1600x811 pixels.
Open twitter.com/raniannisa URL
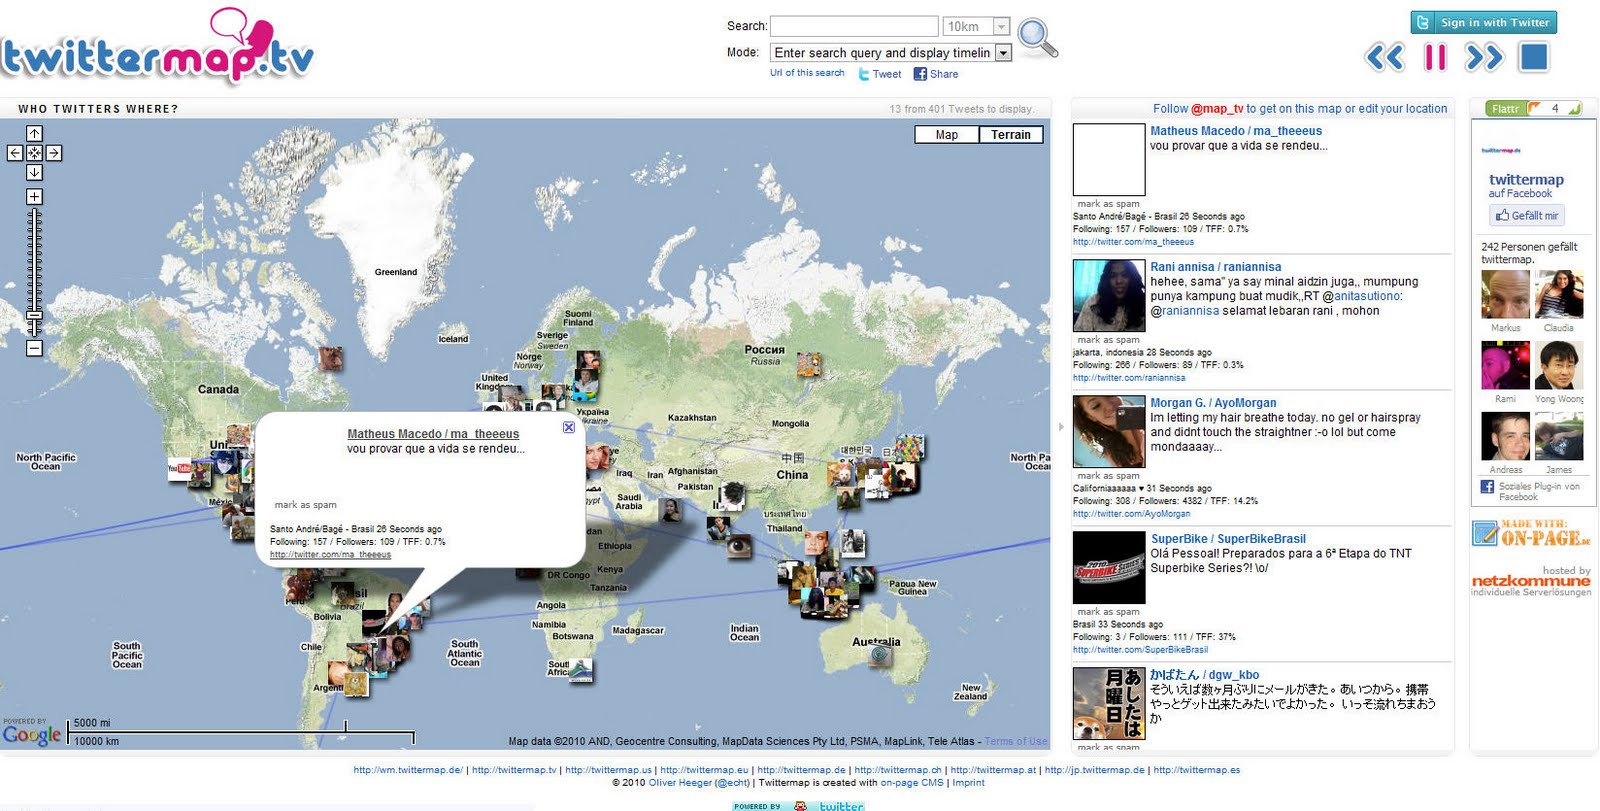tap(1129, 378)
